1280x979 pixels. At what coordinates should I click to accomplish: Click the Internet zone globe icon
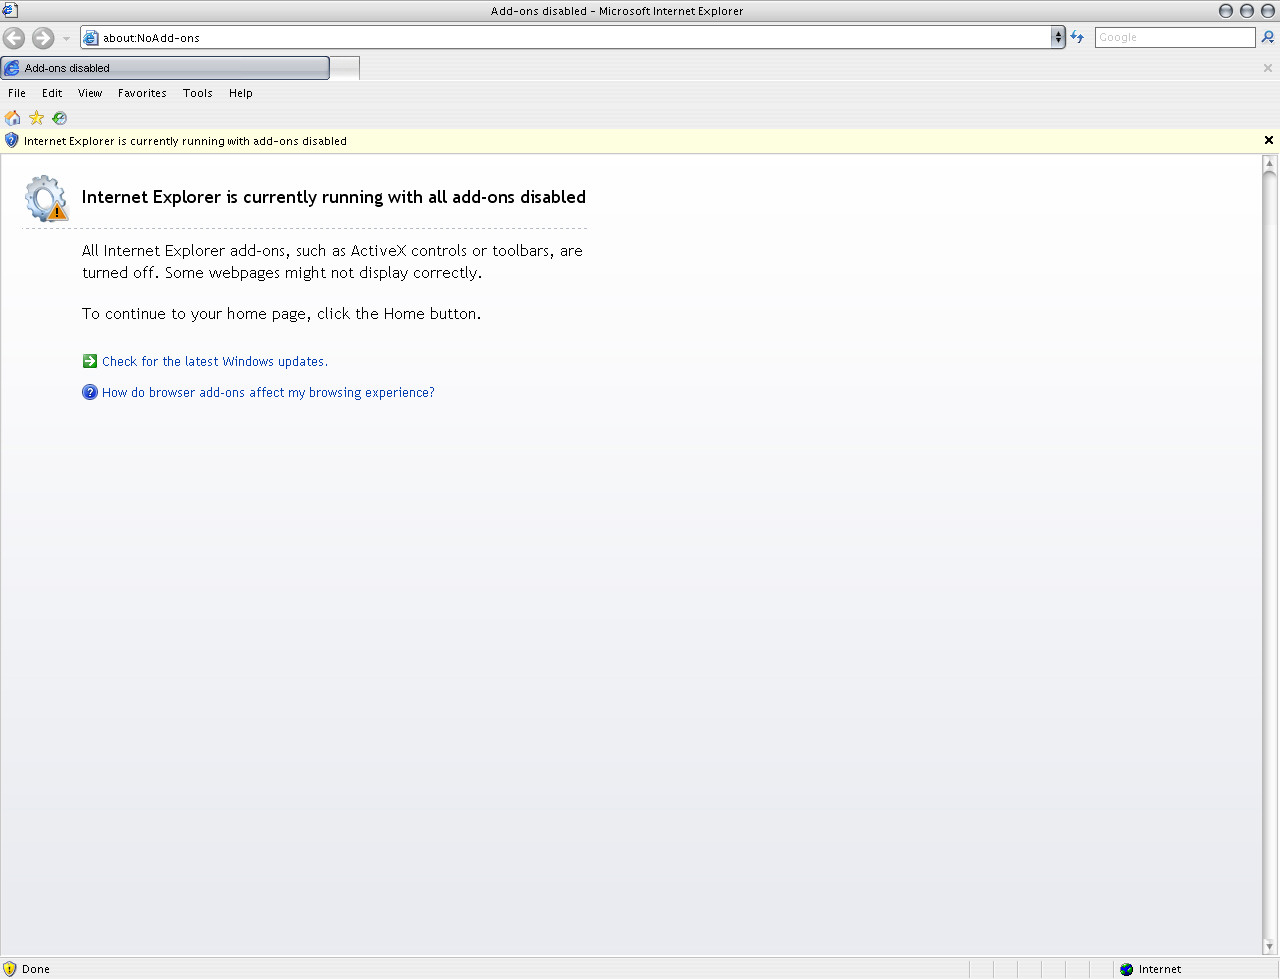[1127, 969]
